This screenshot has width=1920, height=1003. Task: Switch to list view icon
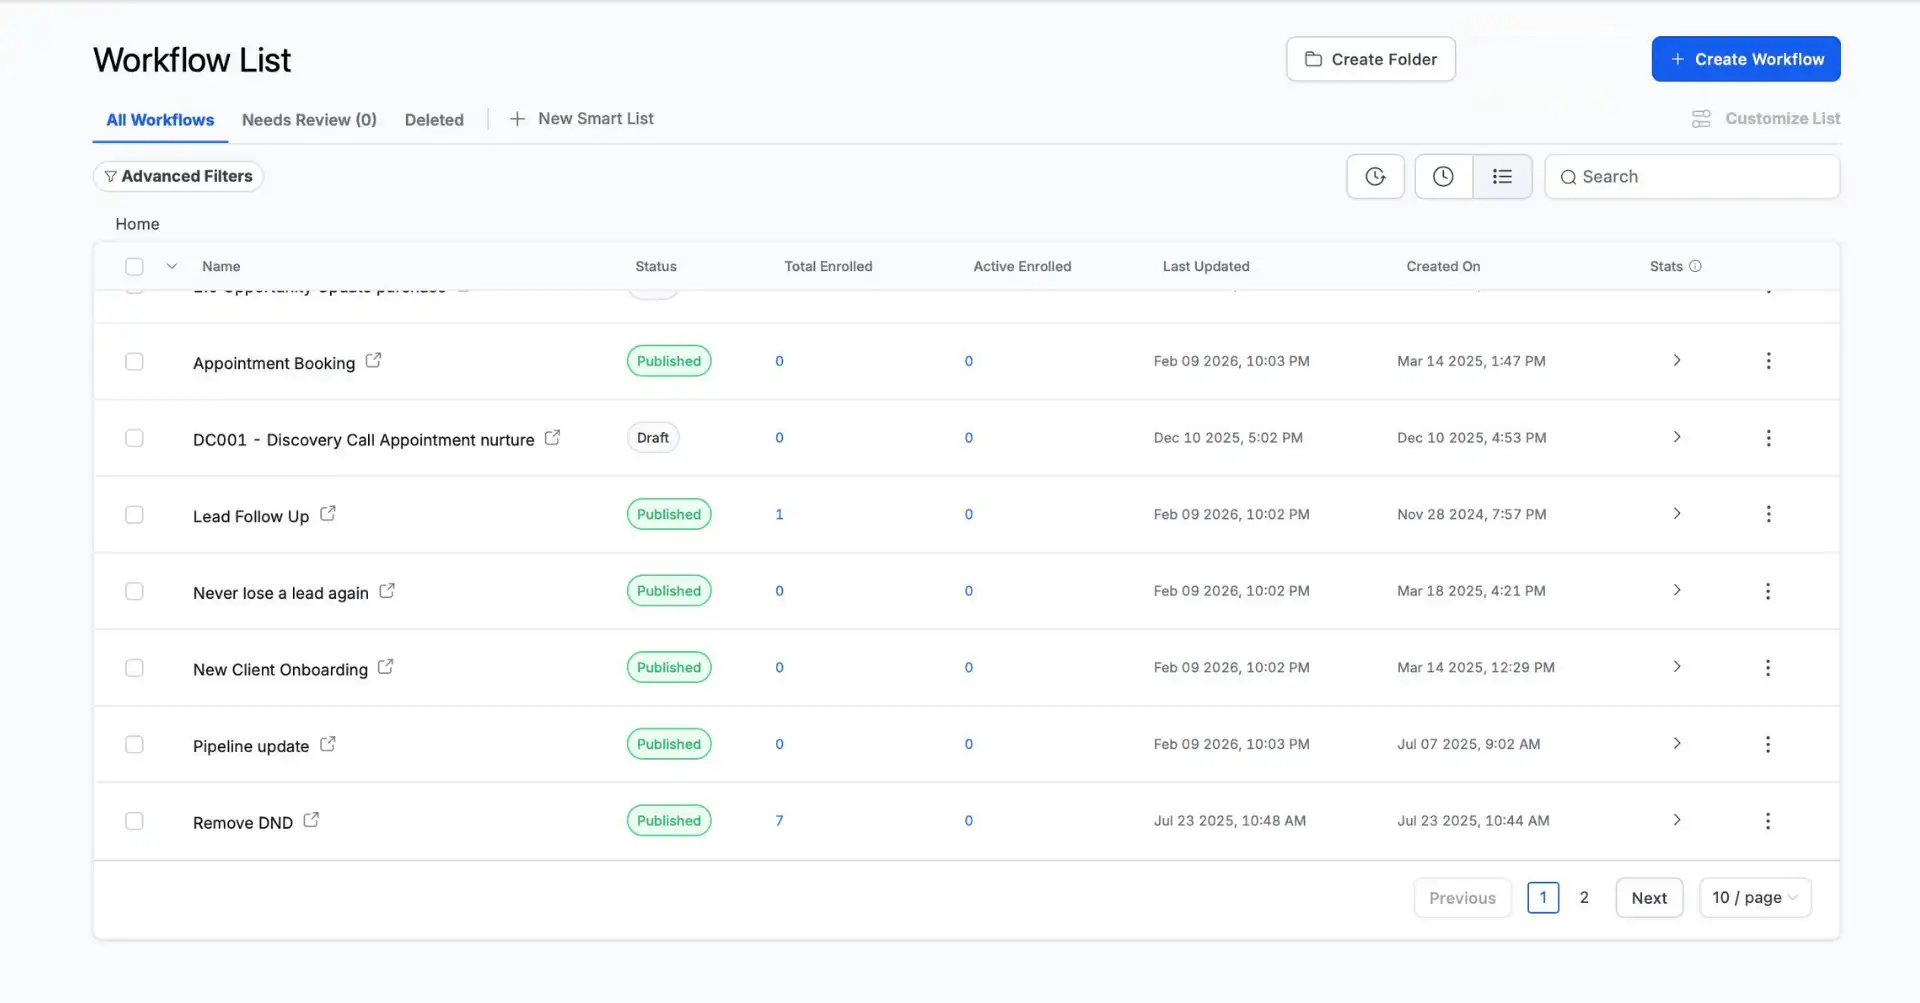pos(1501,177)
